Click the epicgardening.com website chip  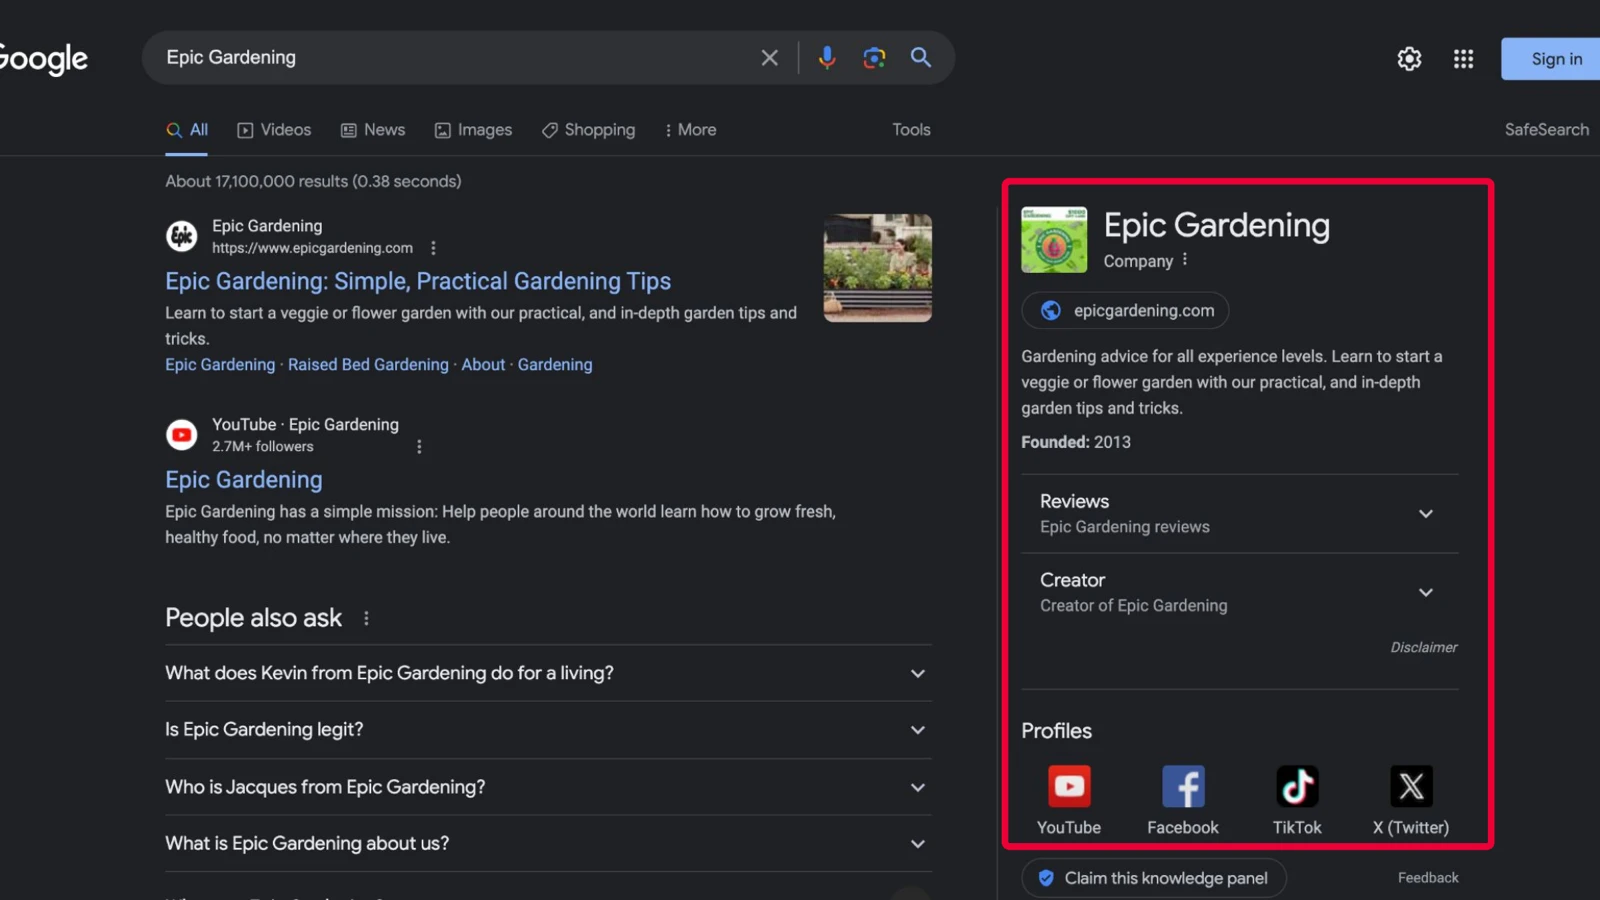(1125, 311)
